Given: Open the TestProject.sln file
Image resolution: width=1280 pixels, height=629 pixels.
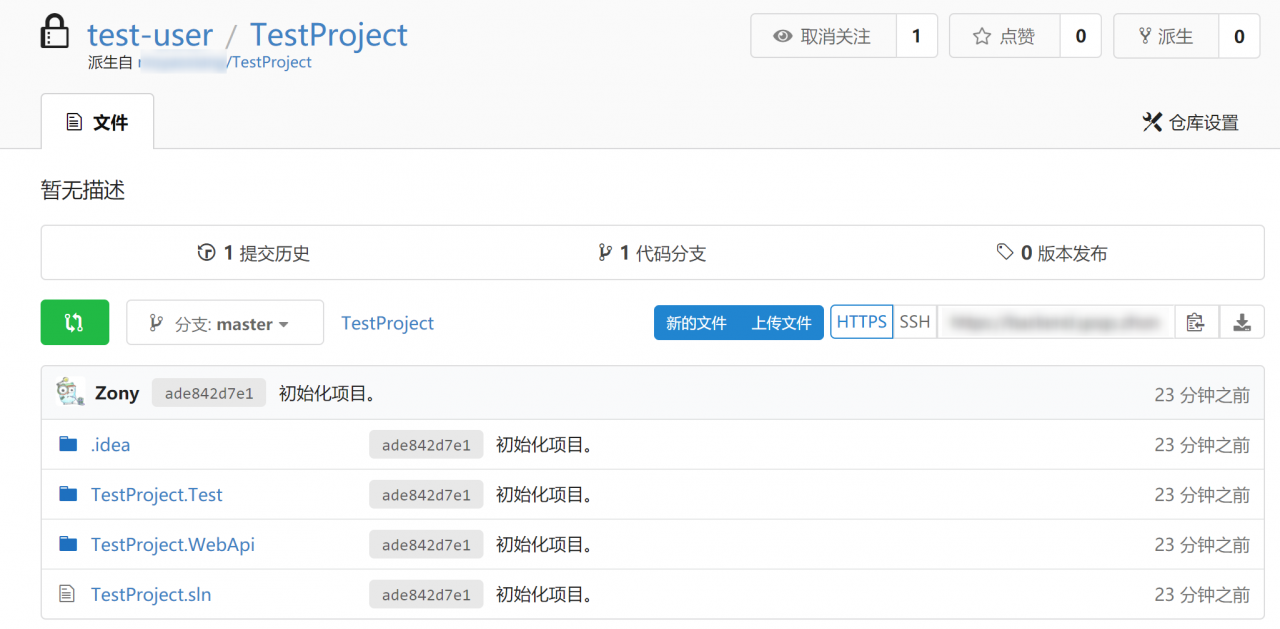Looking at the screenshot, I should [x=151, y=595].
